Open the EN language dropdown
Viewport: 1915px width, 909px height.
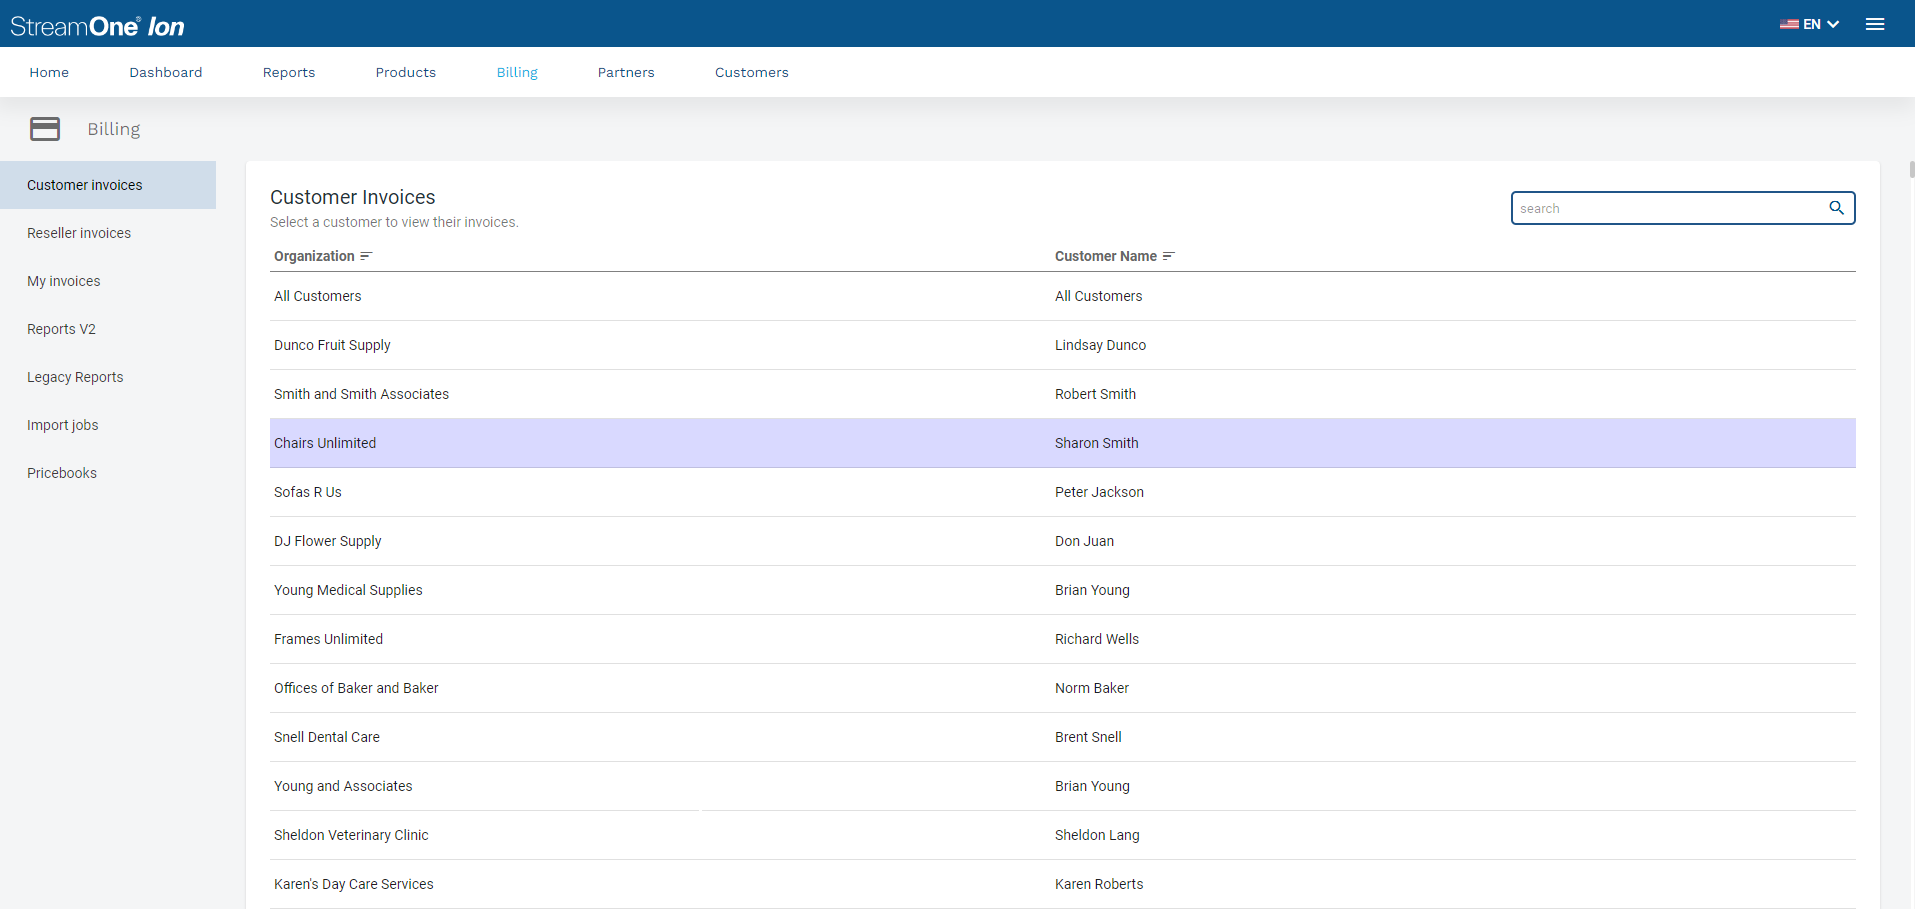click(1810, 24)
